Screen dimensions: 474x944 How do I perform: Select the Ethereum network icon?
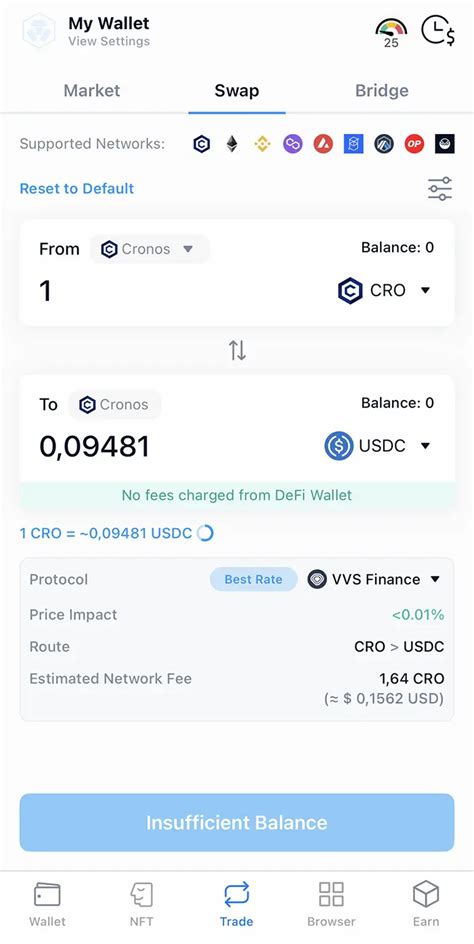[232, 144]
